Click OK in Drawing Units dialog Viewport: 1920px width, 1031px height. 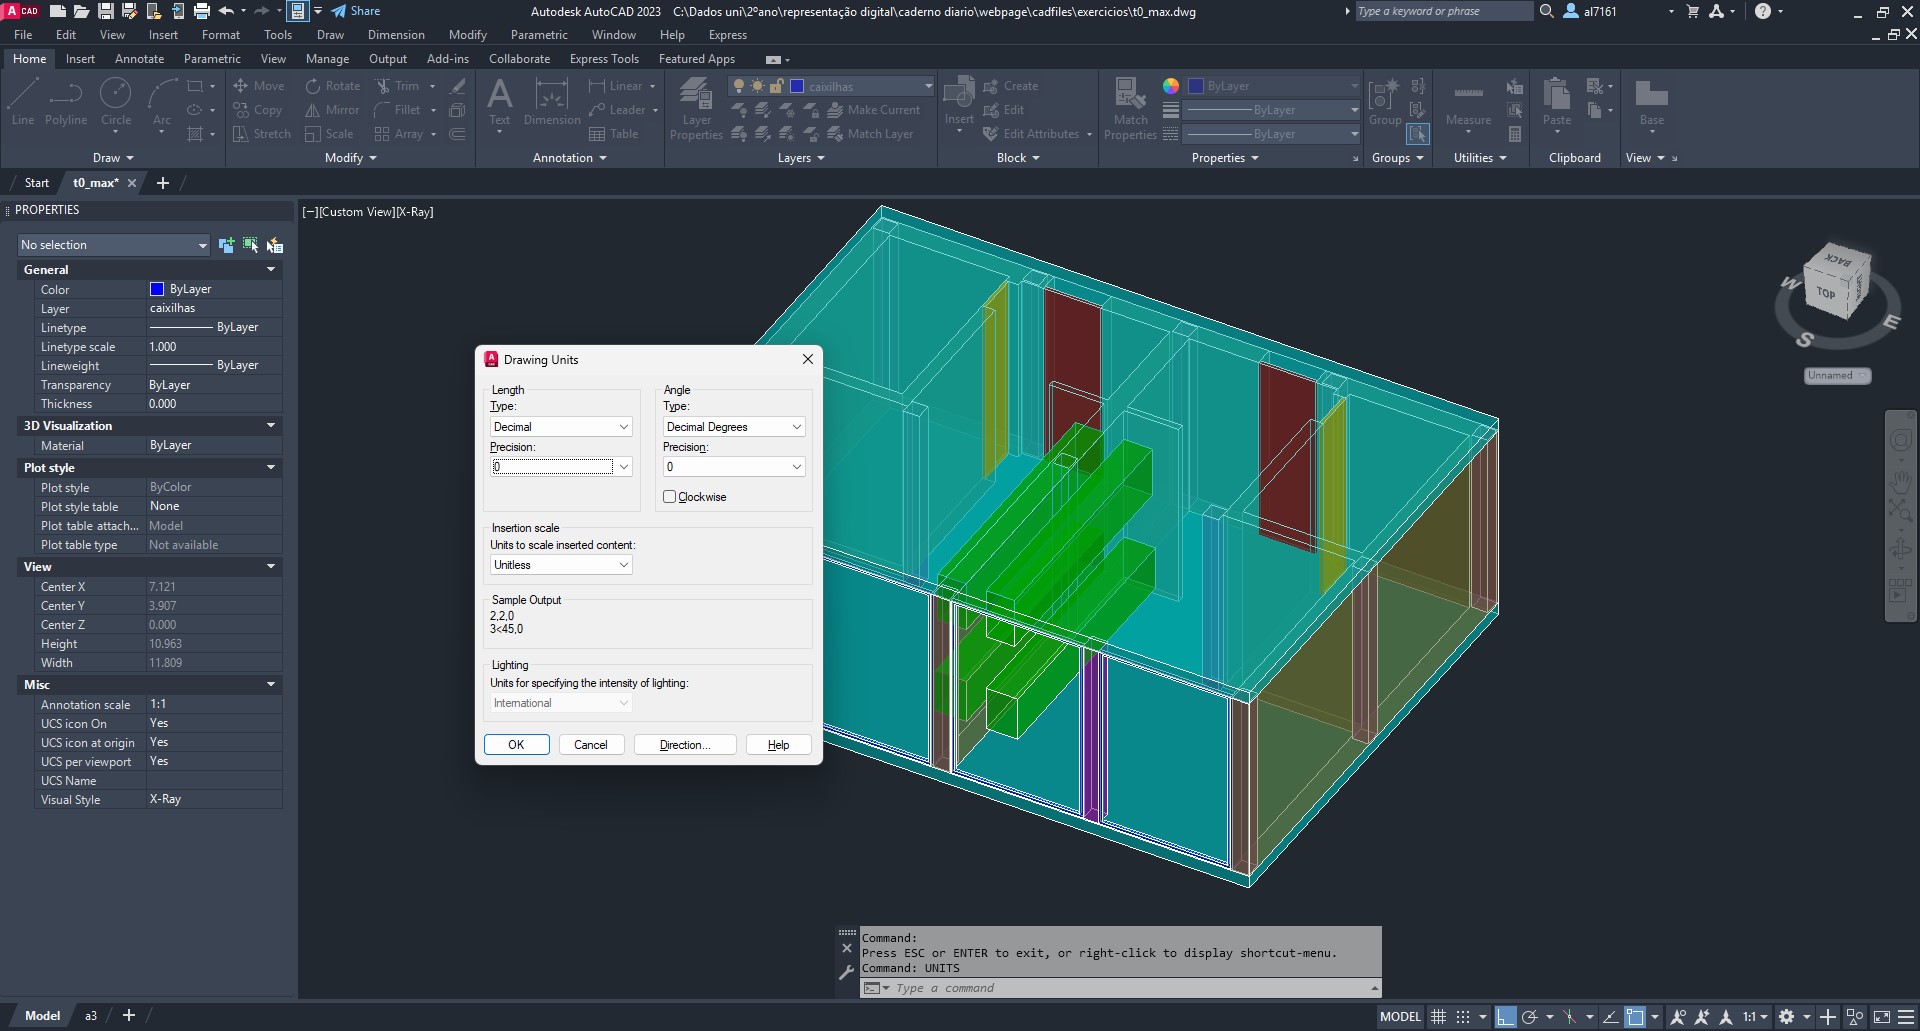pyautogui.click(x=516, y=745)
